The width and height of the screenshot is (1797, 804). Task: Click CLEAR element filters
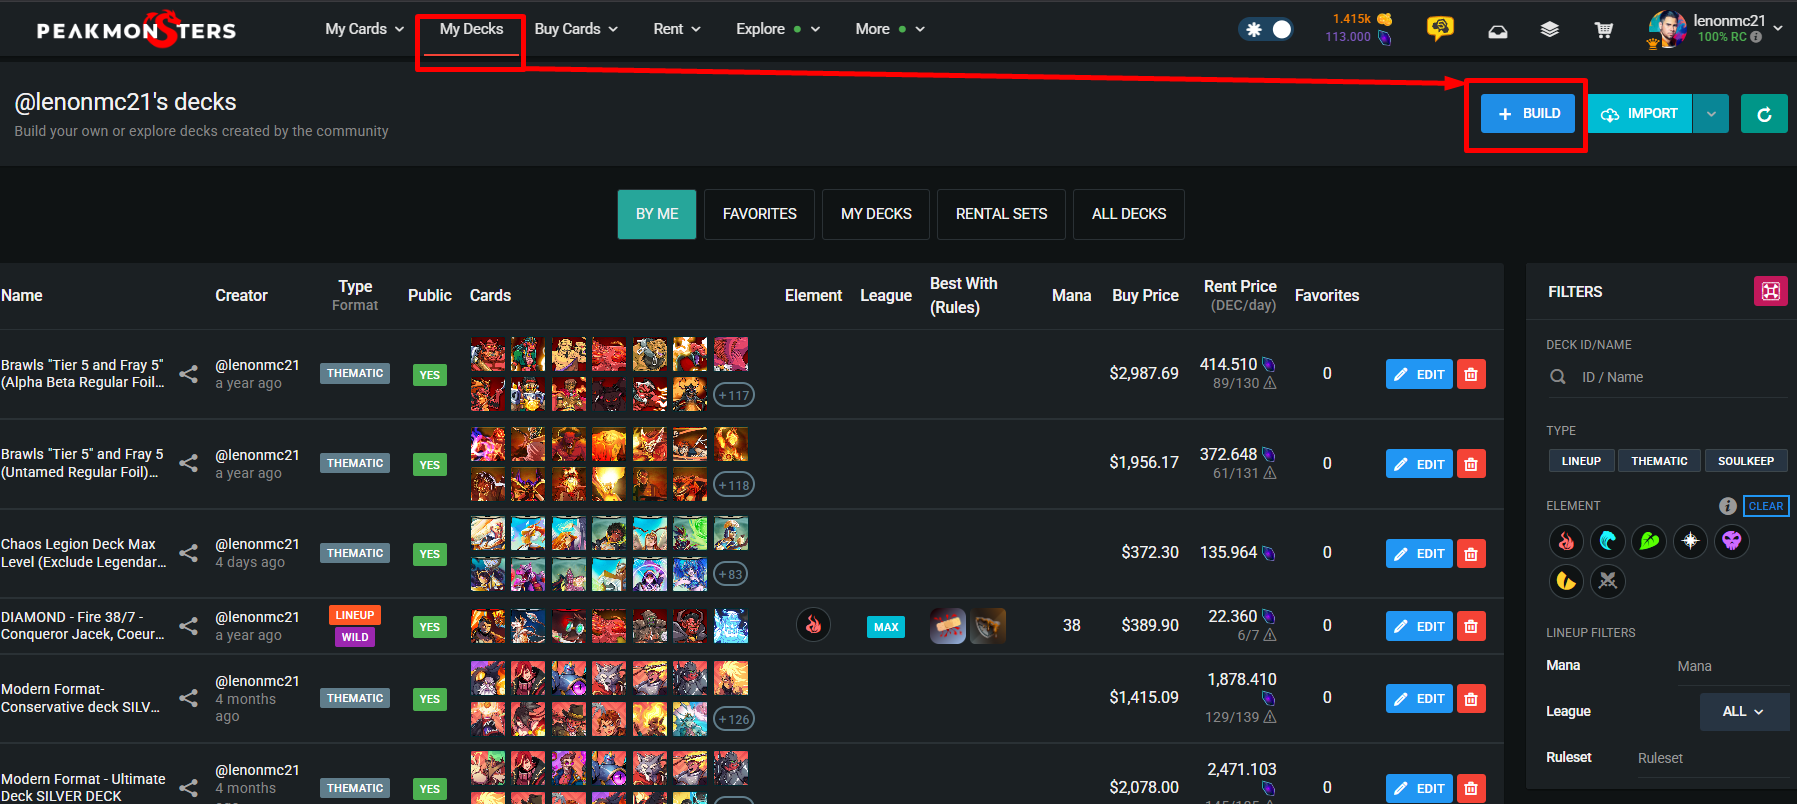[x=1766, y=506]
